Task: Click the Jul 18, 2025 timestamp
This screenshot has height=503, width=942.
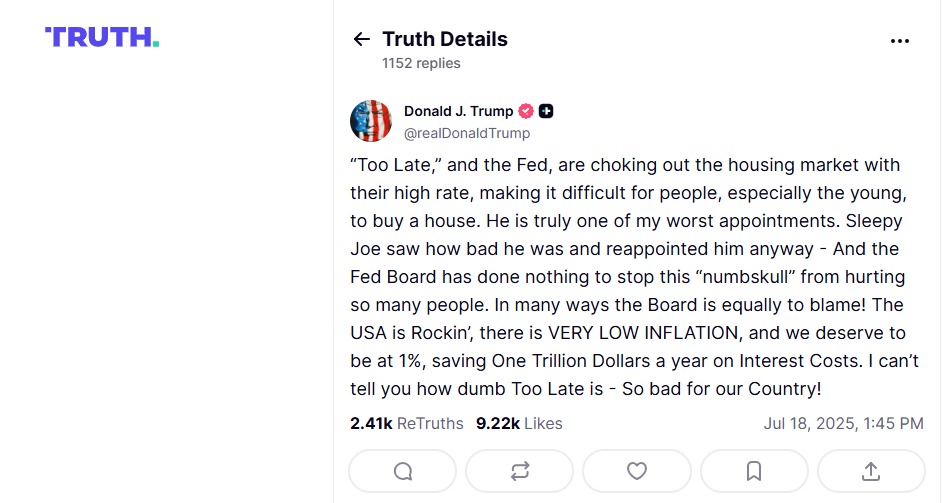Action: pos(843,424)
